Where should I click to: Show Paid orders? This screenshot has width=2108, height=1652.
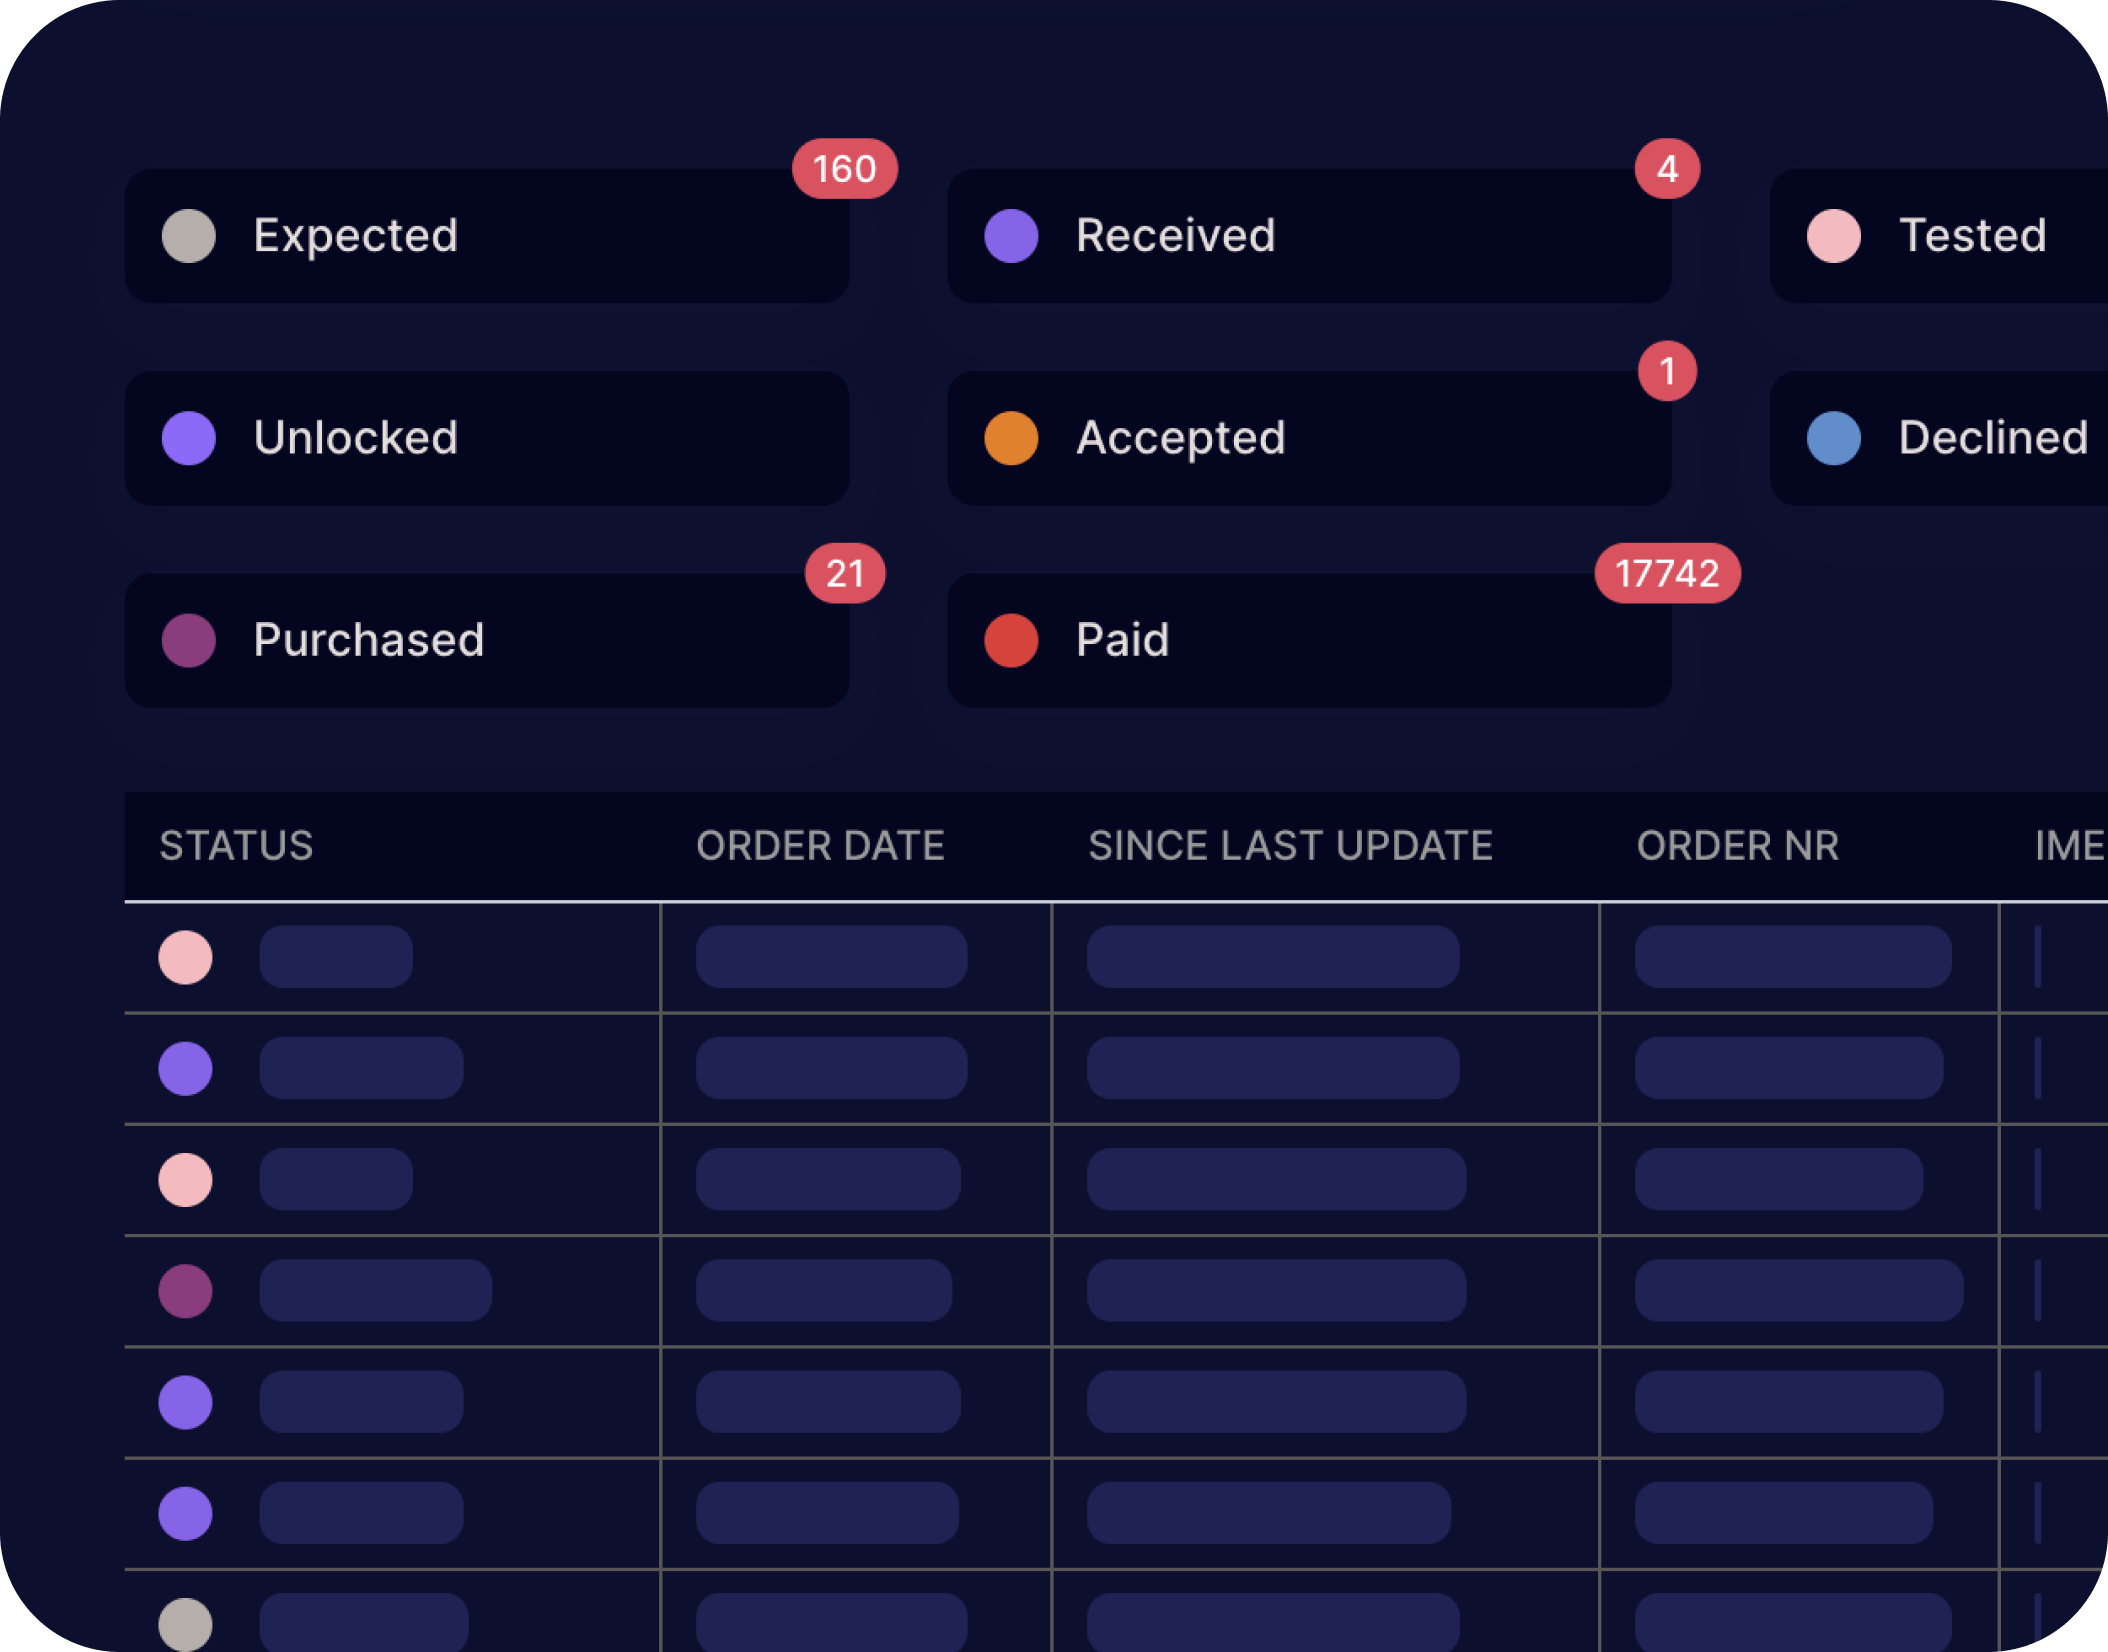1308,640
